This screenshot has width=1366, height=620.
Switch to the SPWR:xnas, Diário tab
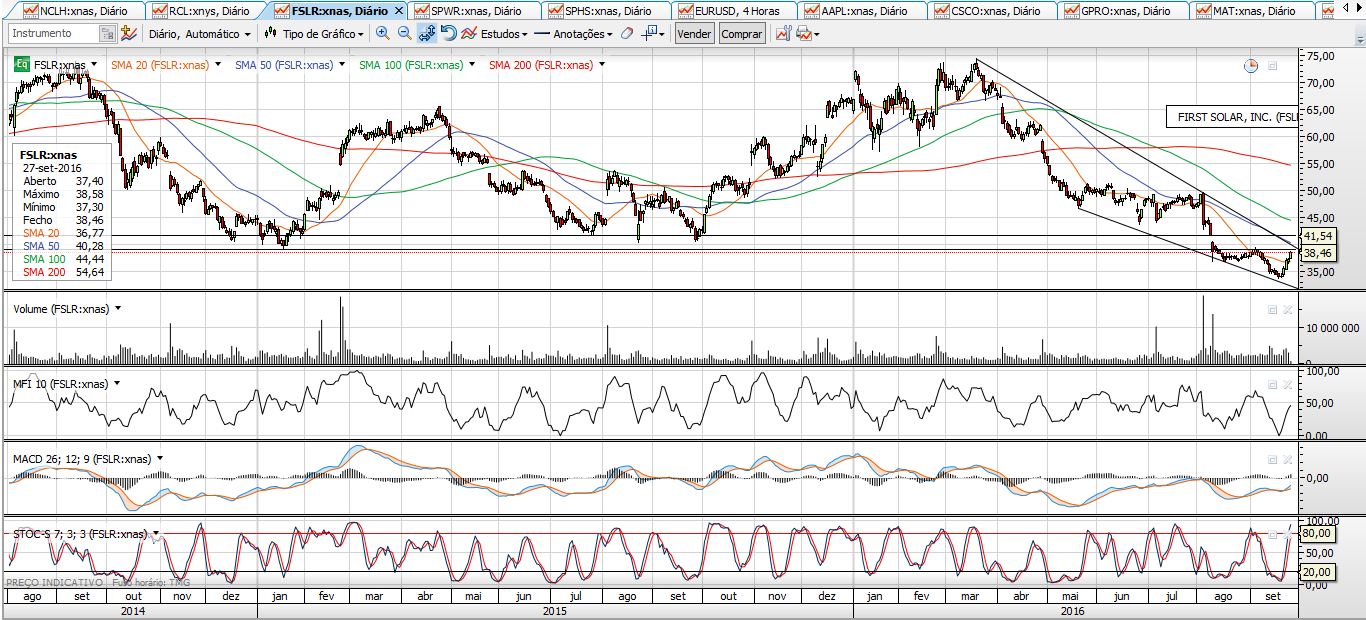click(x=474, y=11)
